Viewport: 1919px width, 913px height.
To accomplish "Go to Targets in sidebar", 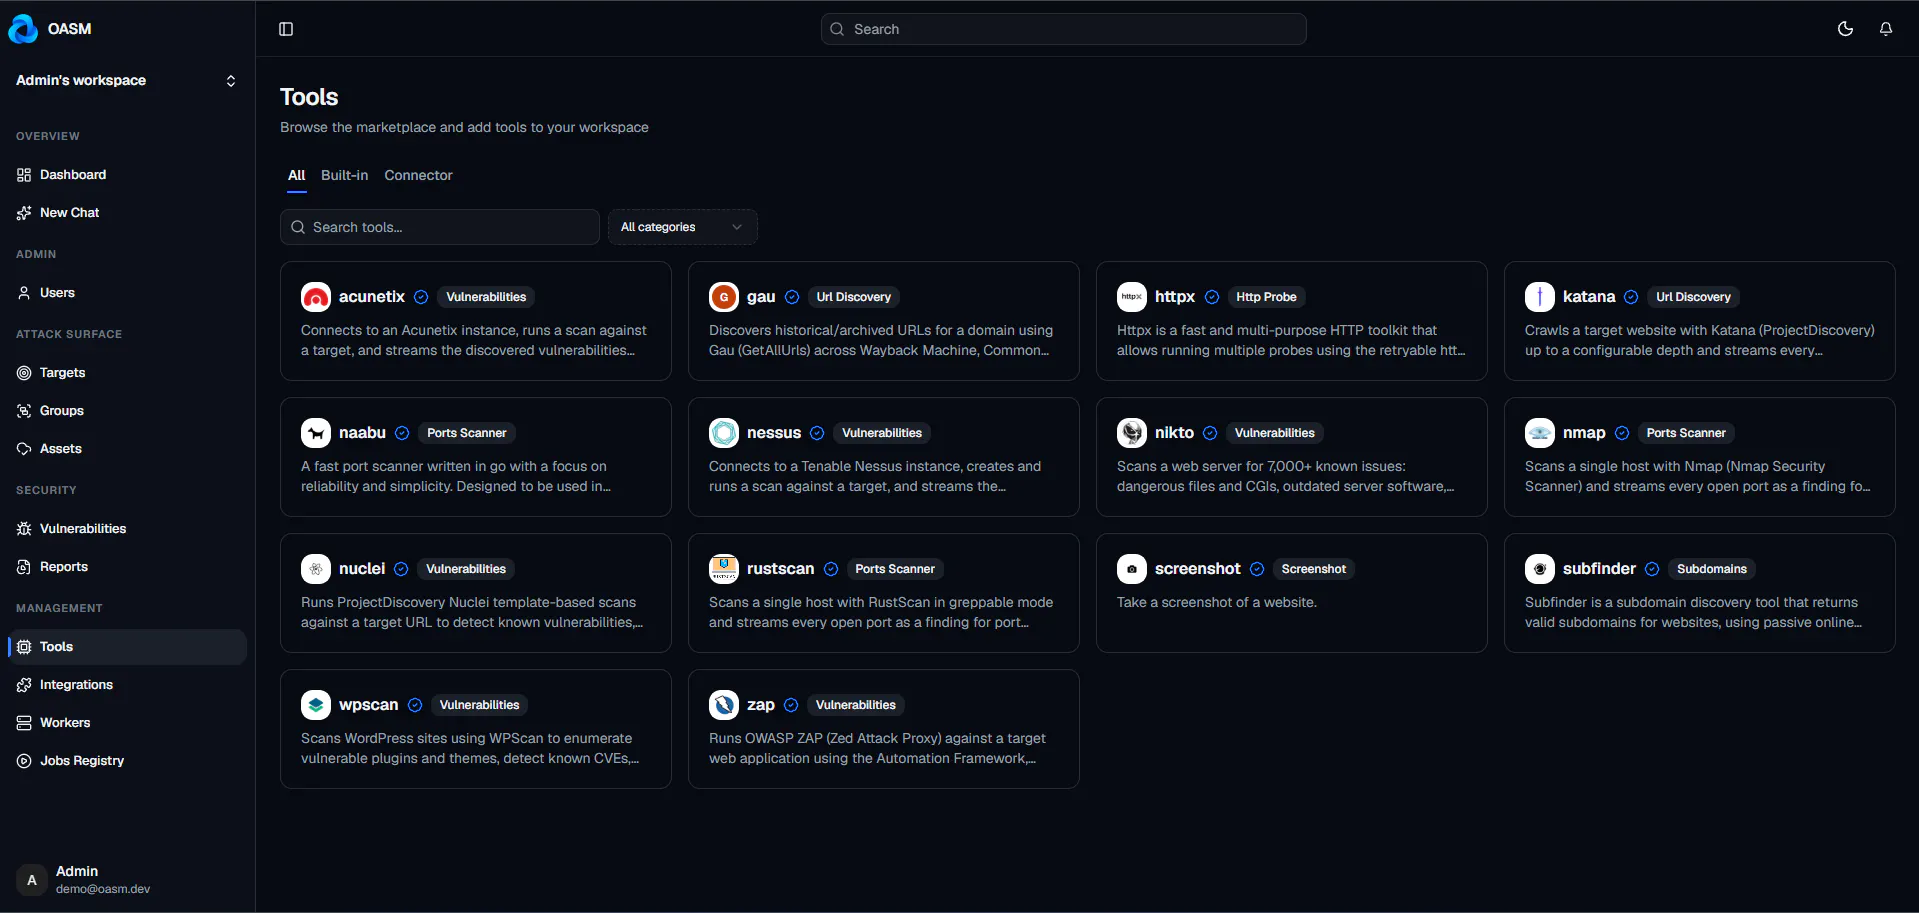I will 127,373.
